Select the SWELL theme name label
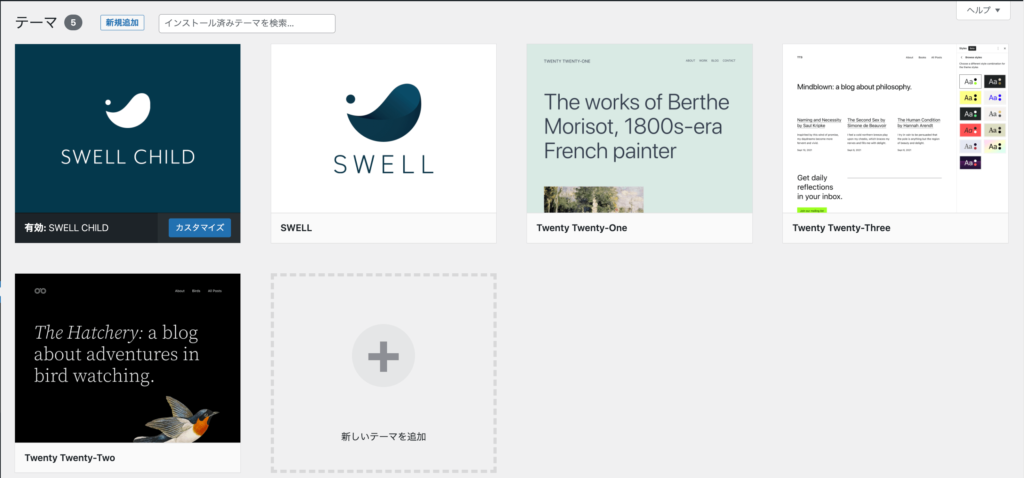This screenshot has width=1024, height=478. point(296,228)
